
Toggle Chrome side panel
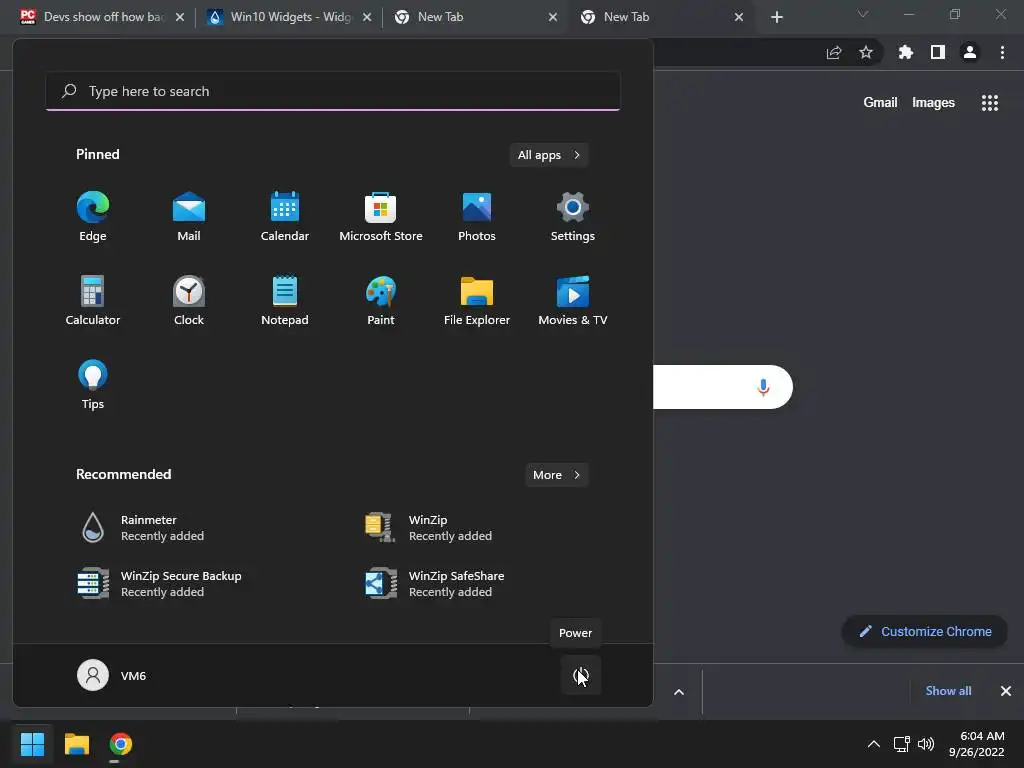[x=938, y=52]
